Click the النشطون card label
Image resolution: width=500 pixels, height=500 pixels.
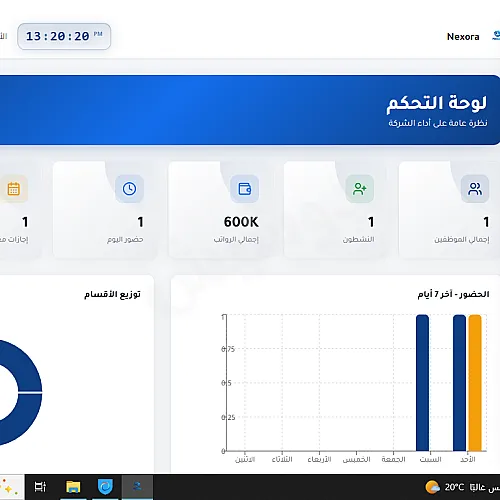(359, 239)
